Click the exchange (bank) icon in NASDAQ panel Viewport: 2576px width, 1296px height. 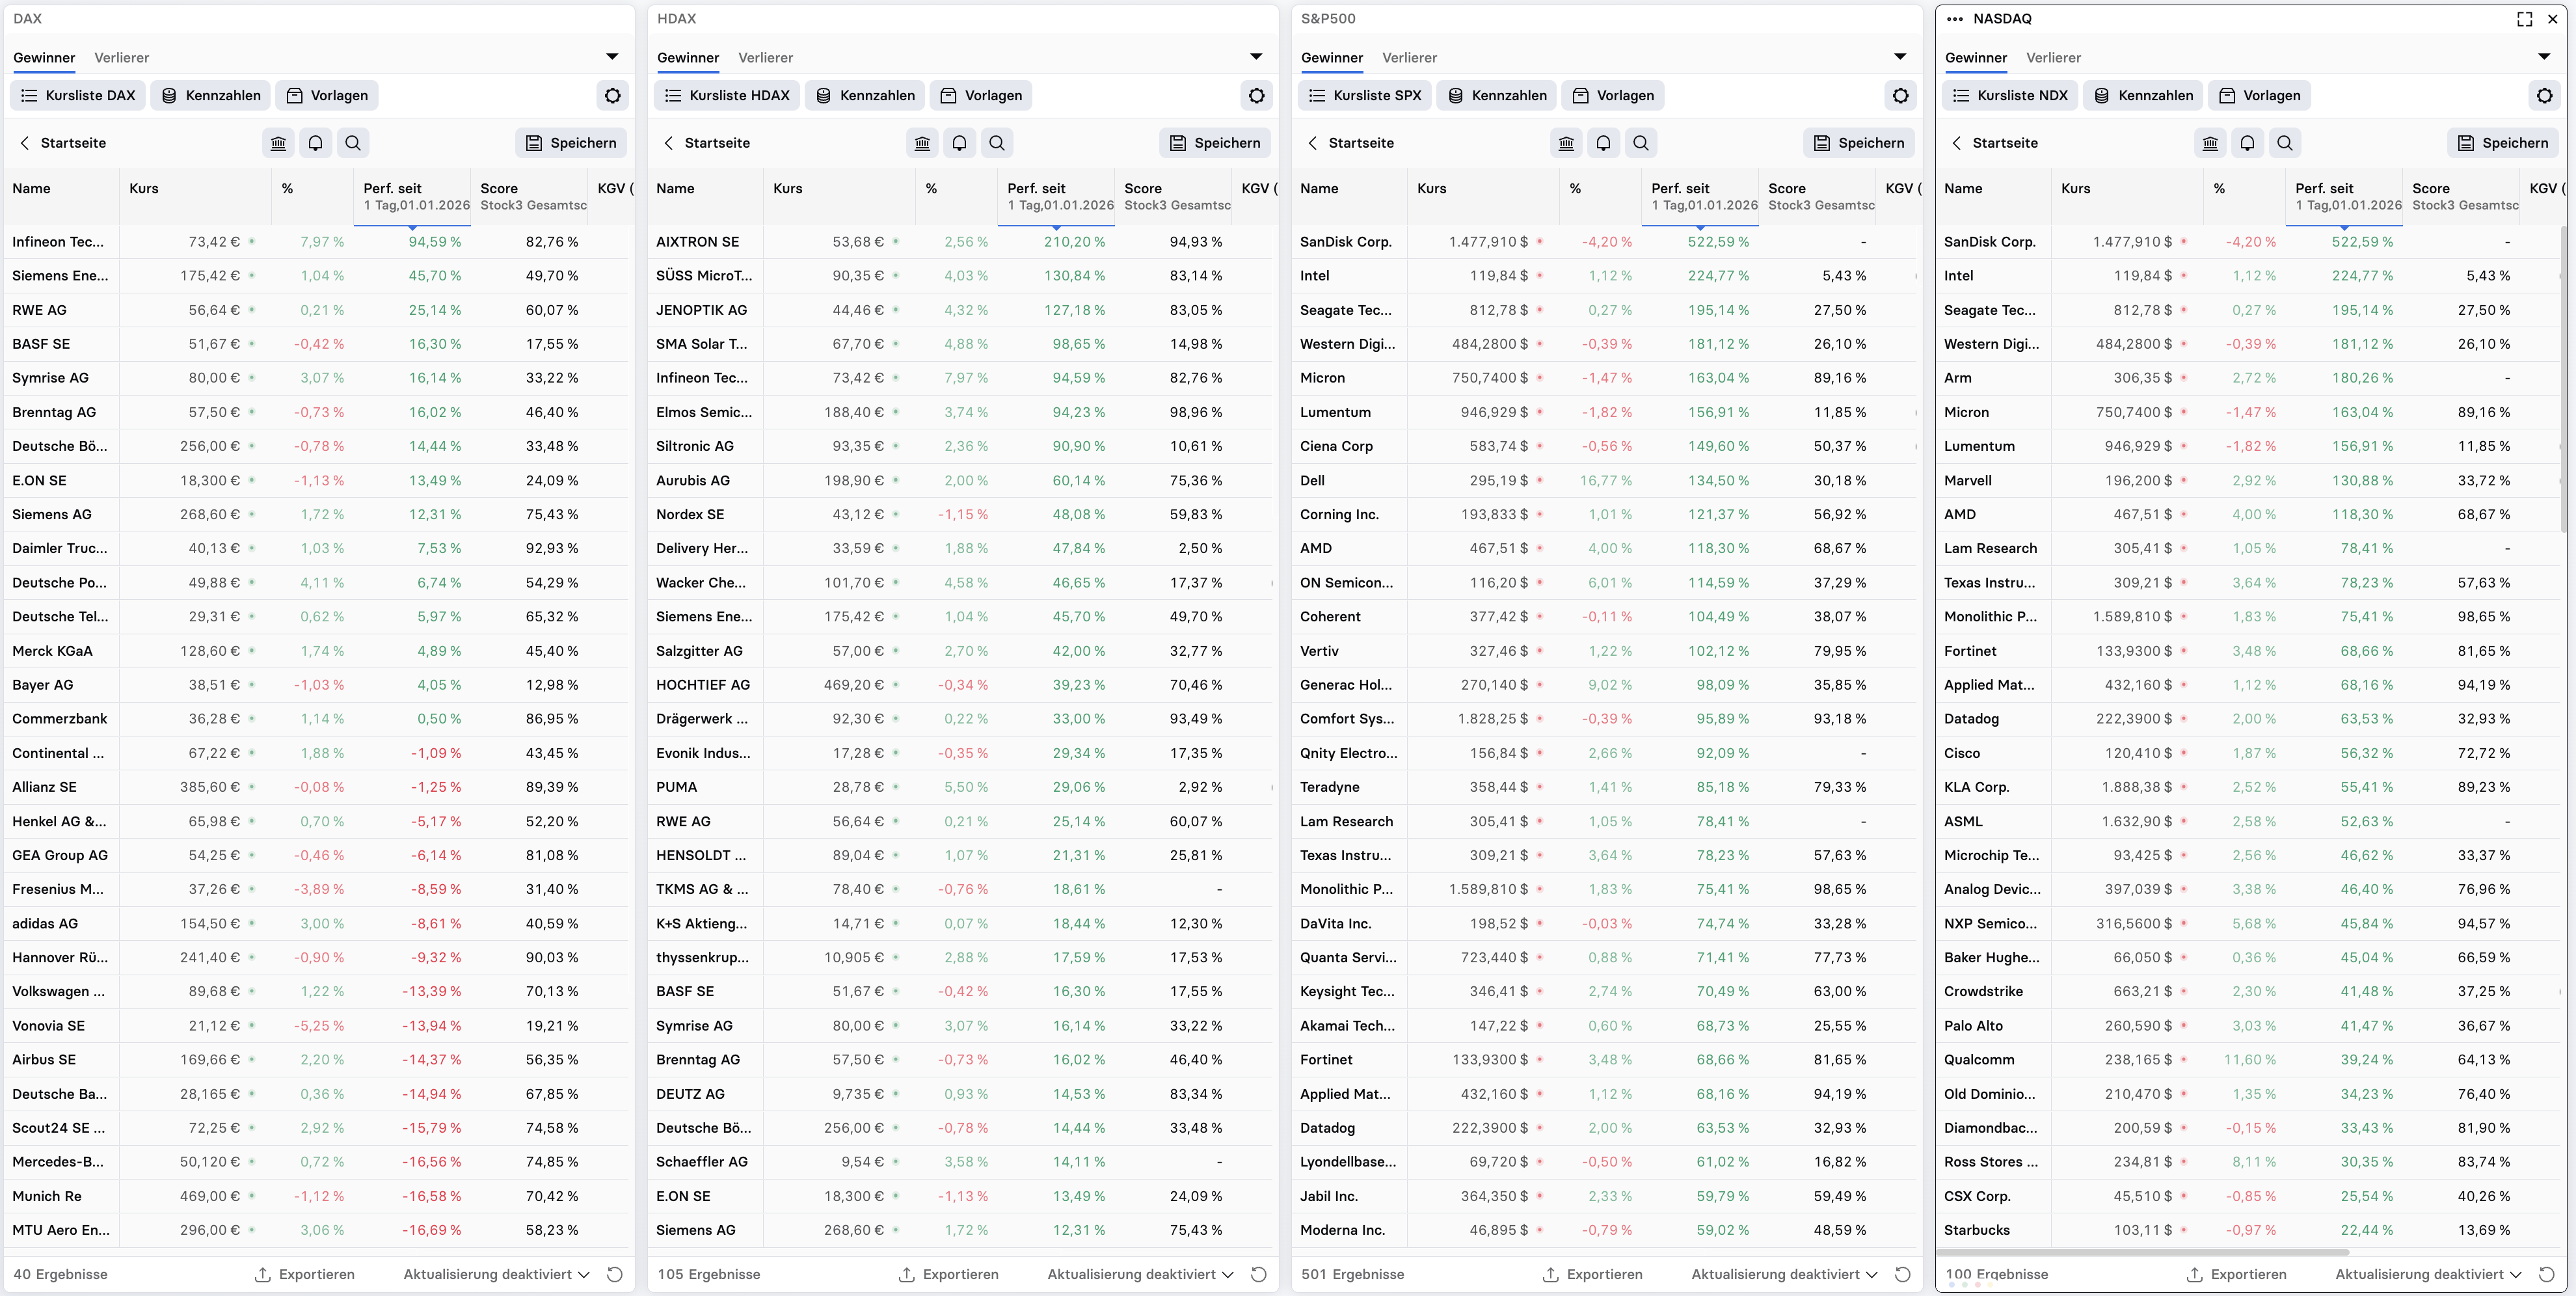tap(2211, 143)
